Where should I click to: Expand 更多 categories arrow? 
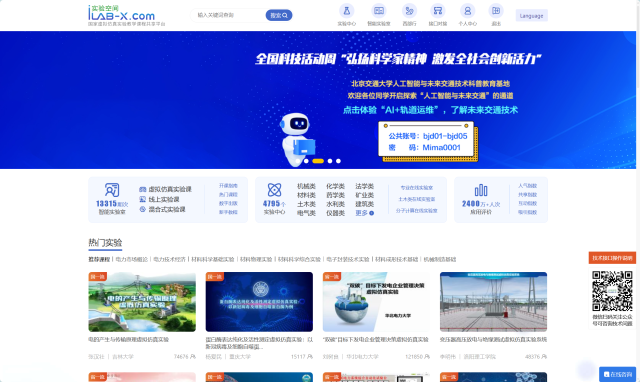coord(371,213)
